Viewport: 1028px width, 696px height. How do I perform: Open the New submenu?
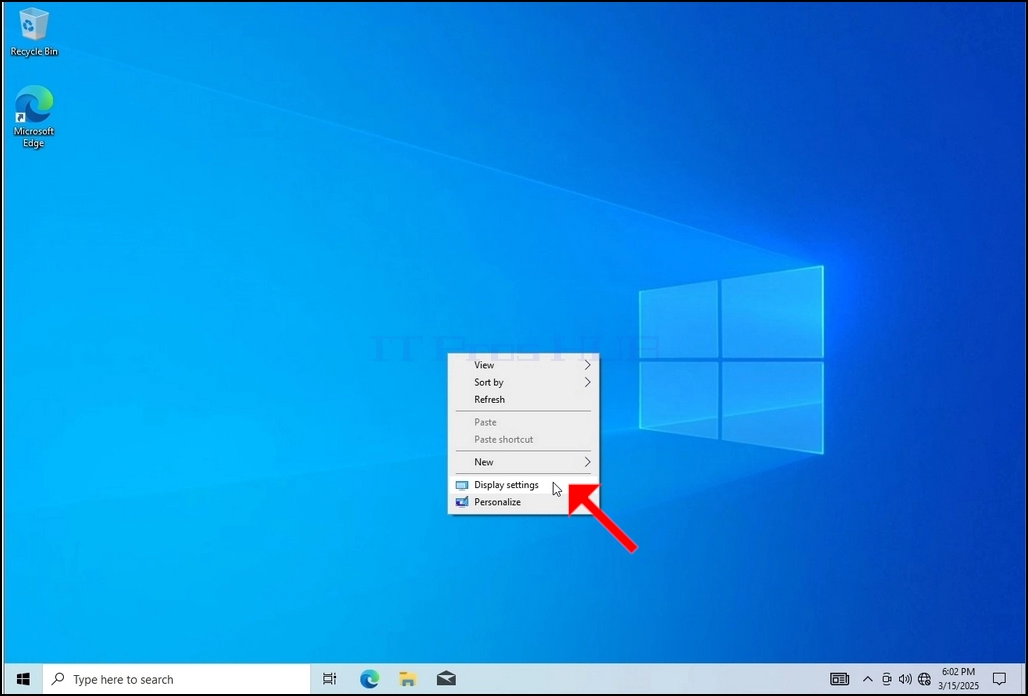pyautogui.click(x=523, y=462)
